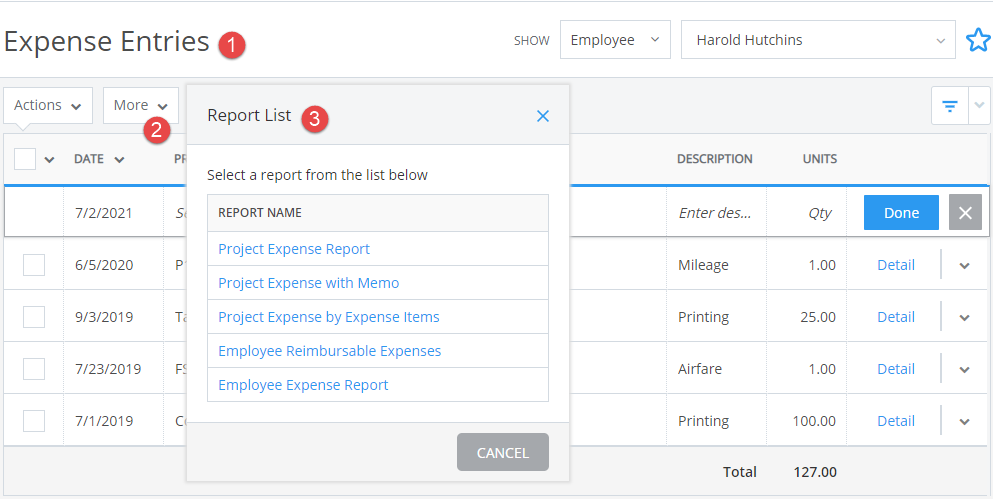This screenshot has width=993, height=499.
Task: Open Project Expense with Memo report
Action: pos(308,283)
